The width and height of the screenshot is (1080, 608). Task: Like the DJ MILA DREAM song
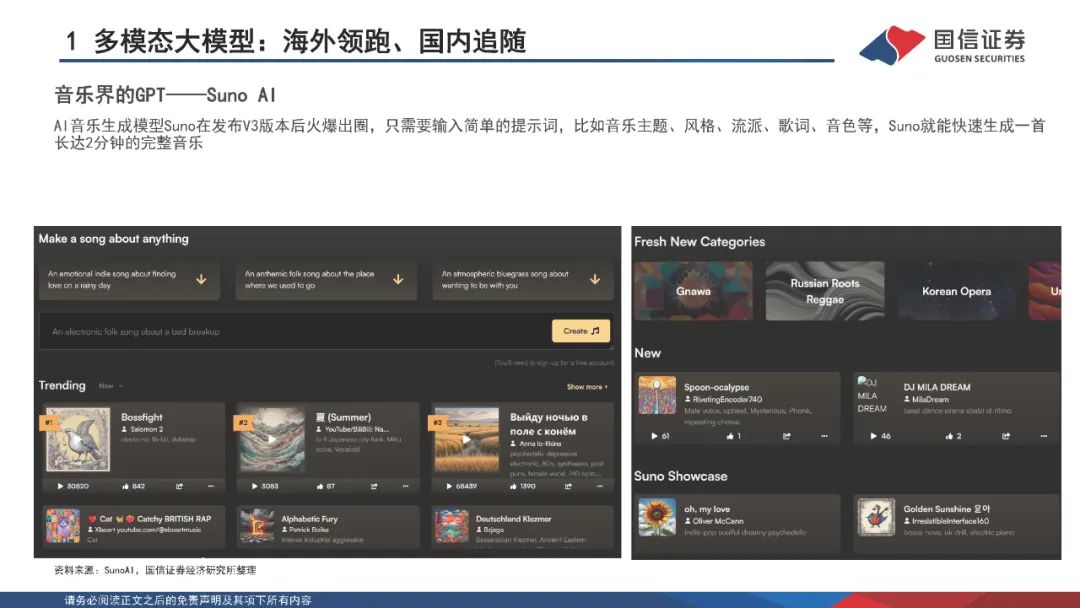(x=950, y=436)
